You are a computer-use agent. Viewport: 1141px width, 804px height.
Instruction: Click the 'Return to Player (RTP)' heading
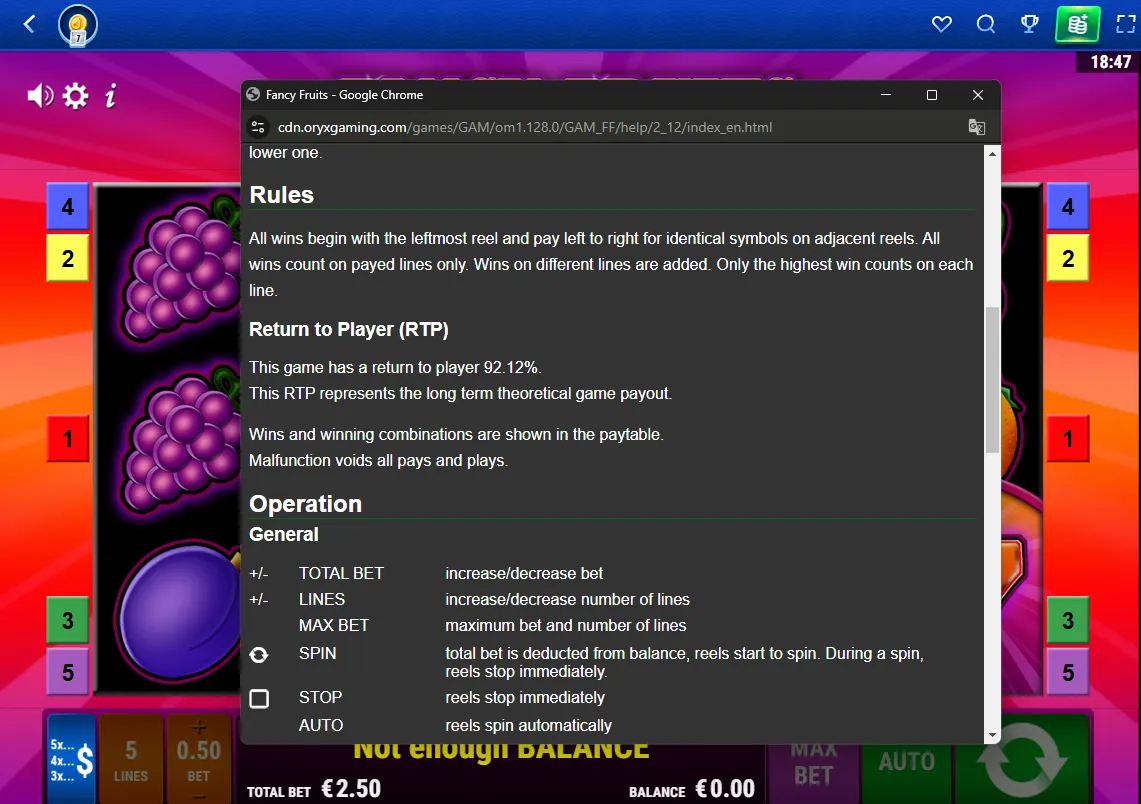pos(349,330)
